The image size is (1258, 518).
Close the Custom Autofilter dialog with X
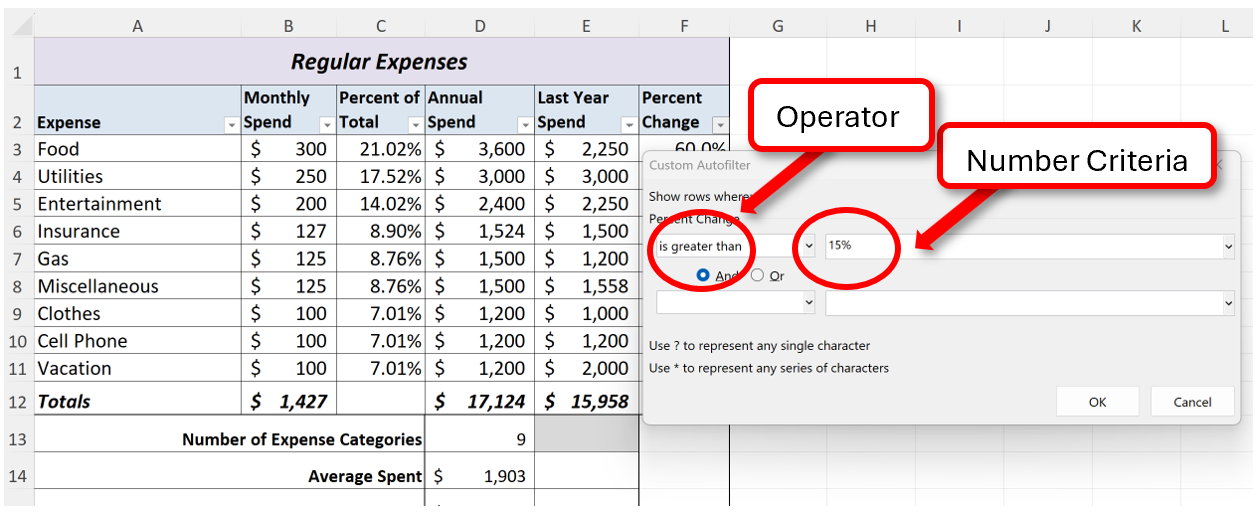tap(1217, 164)
